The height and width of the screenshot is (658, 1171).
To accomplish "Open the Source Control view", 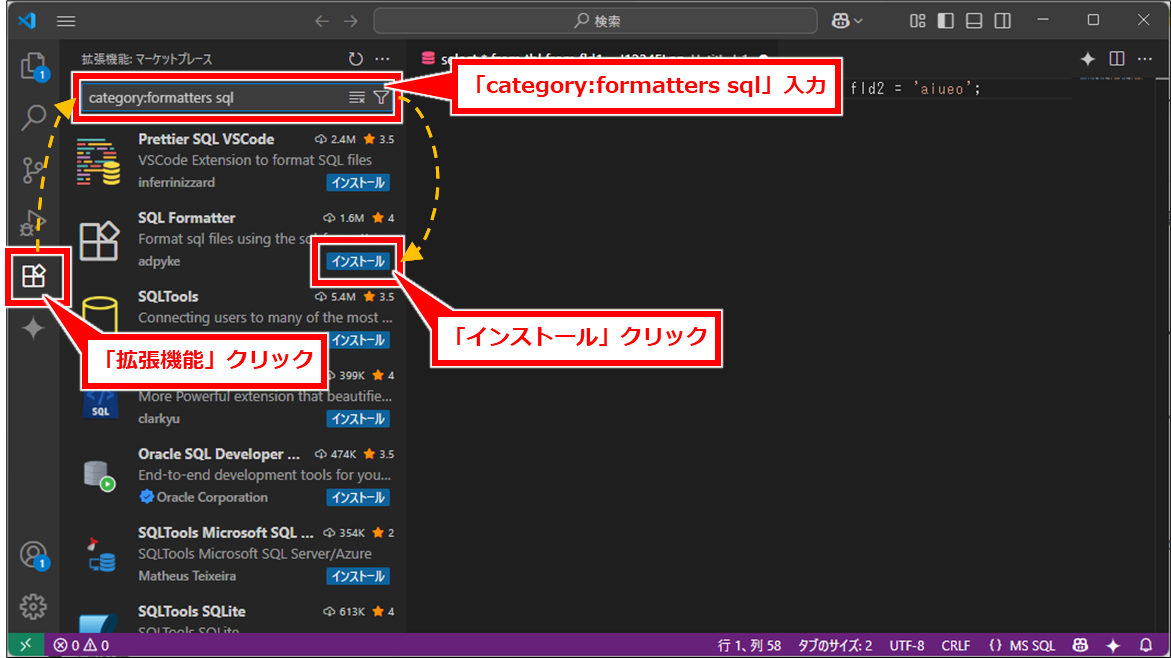I will pos(33,170).
